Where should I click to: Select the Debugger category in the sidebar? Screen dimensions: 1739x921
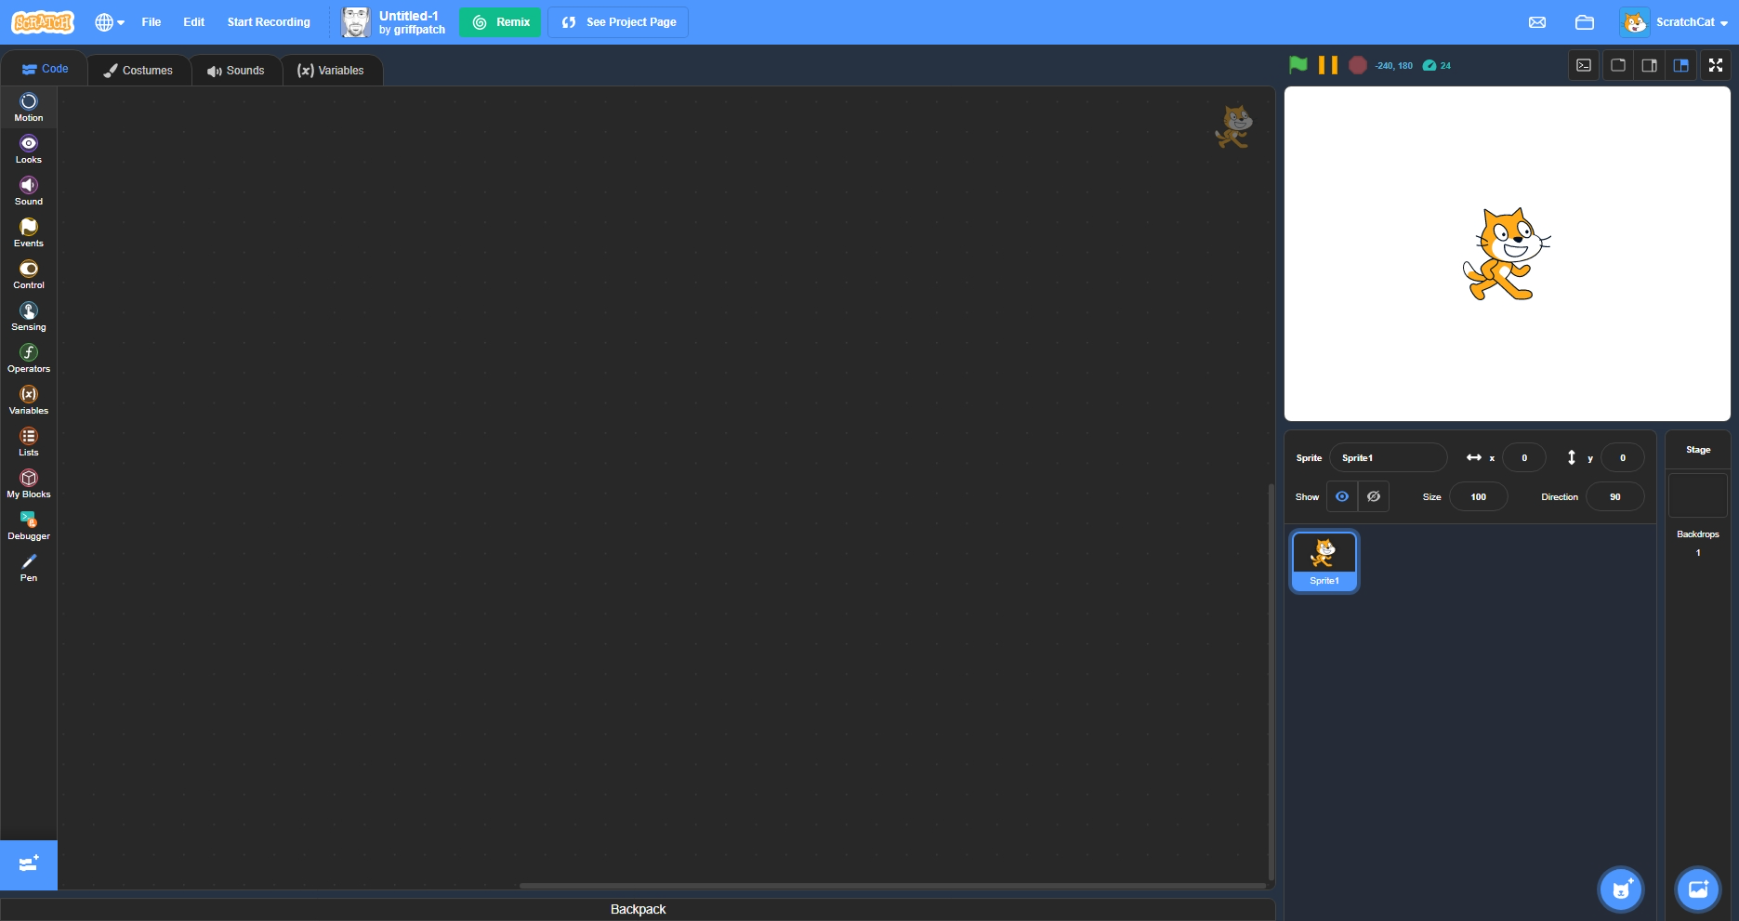[28, 525]
